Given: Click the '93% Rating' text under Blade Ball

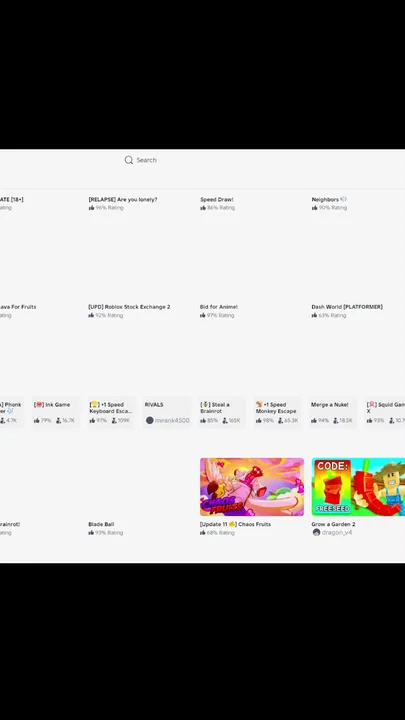Looking at the screenshot, I should [x=109, y=533].
